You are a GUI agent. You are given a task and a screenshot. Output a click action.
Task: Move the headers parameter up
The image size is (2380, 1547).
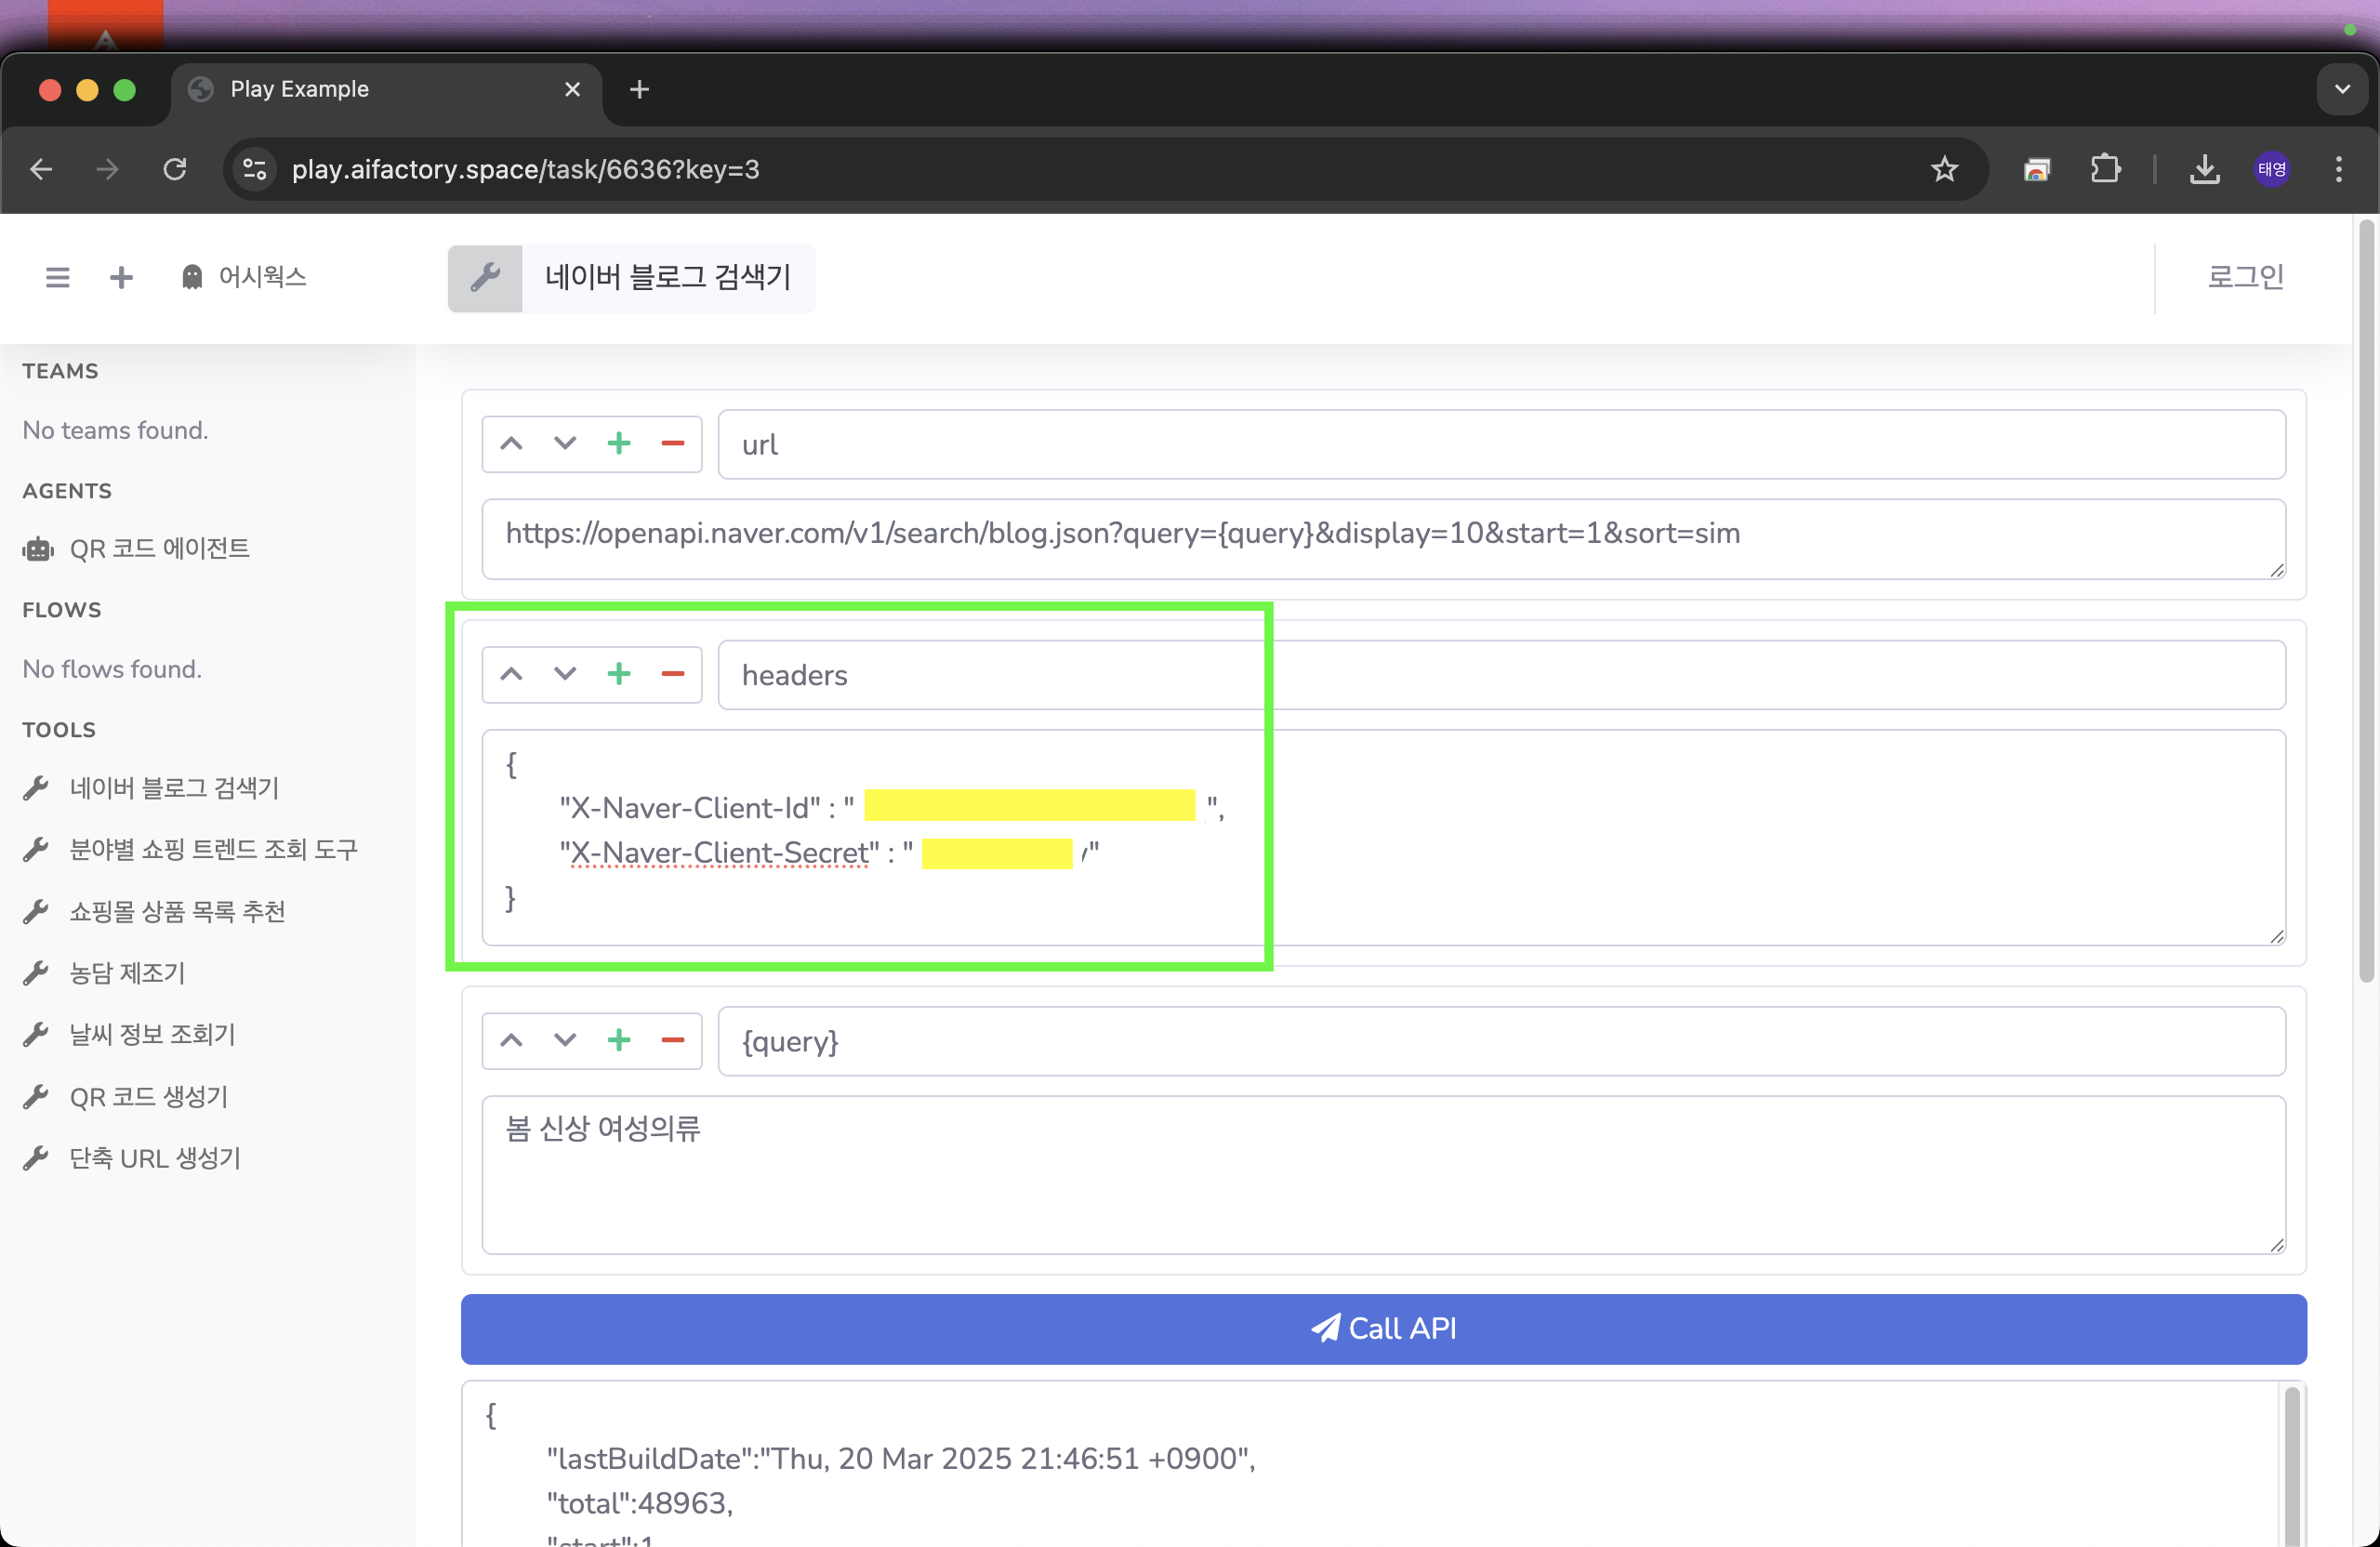511,675
